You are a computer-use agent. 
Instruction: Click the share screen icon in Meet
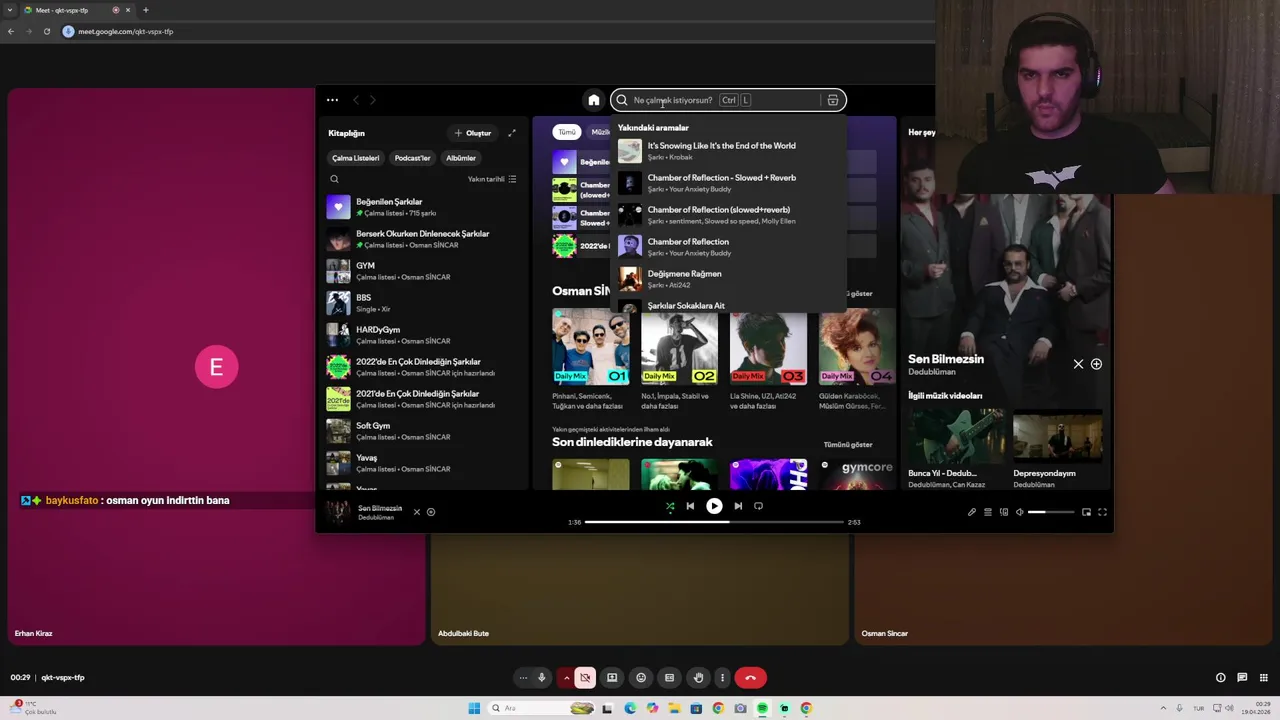point(612,678)
